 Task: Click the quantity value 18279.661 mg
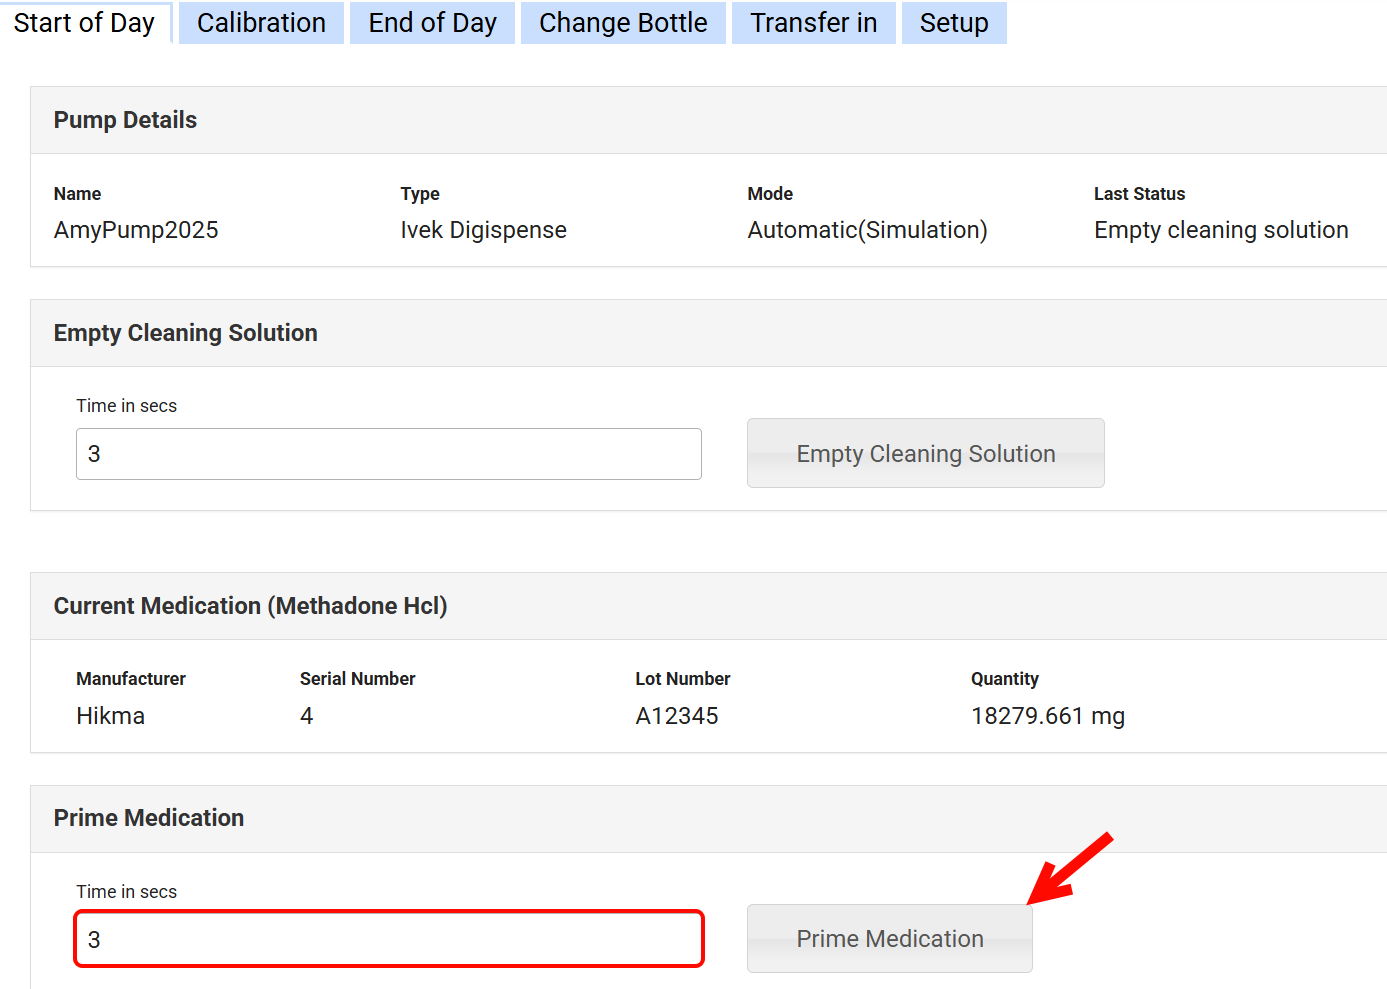[x=1047, y=716]
